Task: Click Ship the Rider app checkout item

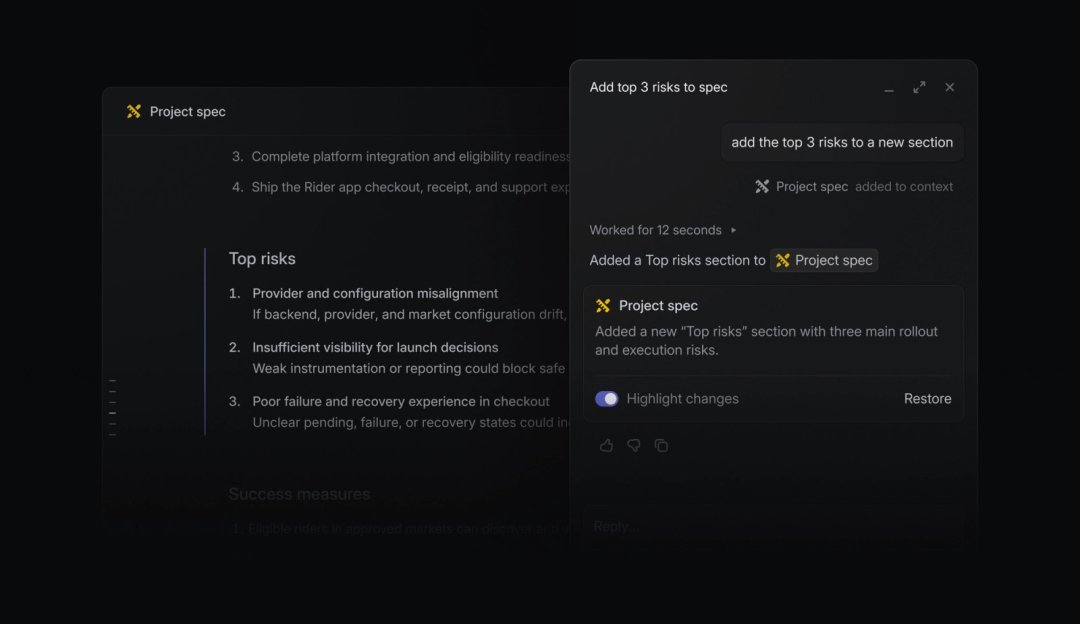Action: coord(401,187)
